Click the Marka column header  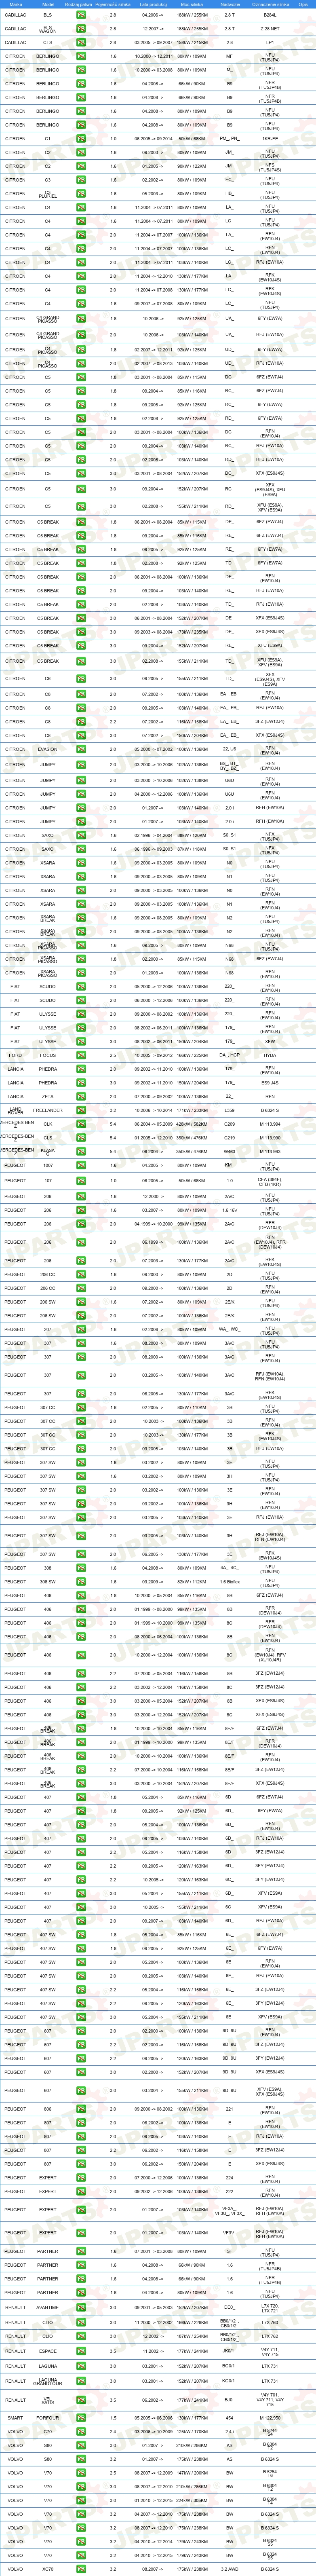15,4
